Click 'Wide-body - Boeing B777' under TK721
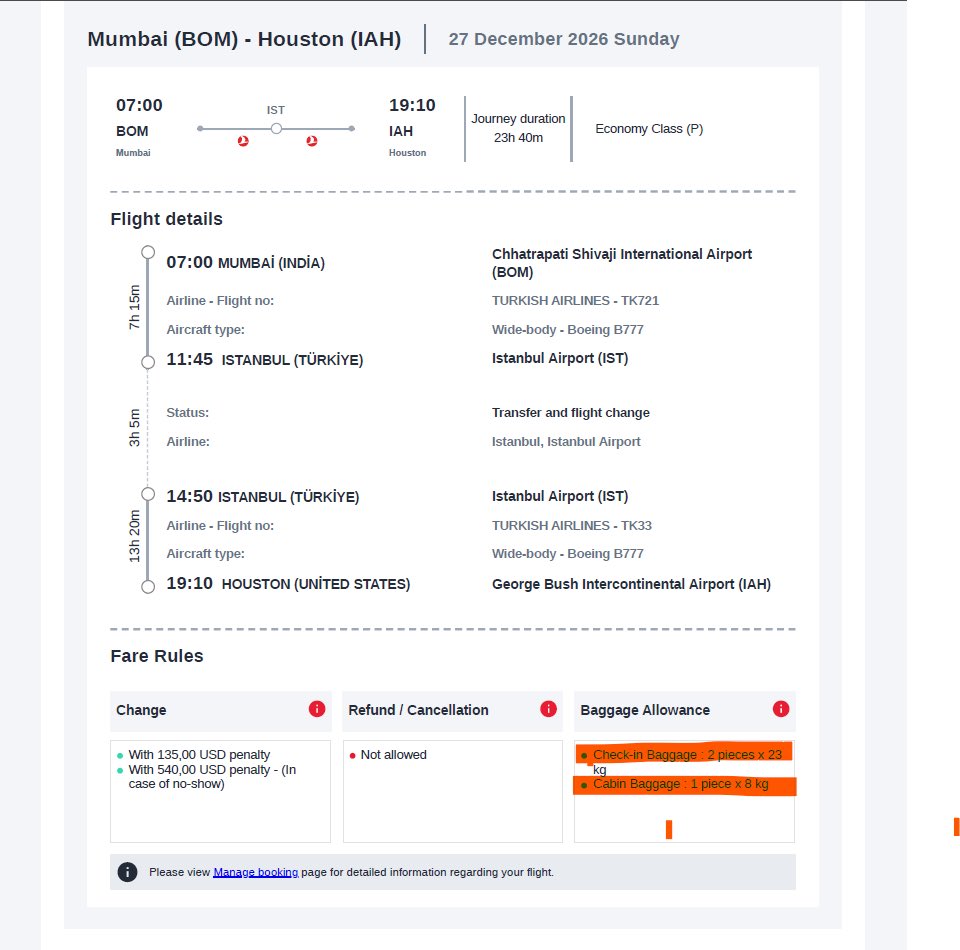Screen dimensions: 960x950 coord(568,329)
